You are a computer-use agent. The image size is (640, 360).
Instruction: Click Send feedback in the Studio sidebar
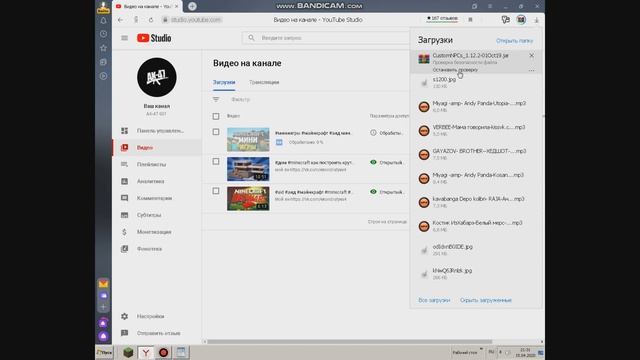coord(157,333)
